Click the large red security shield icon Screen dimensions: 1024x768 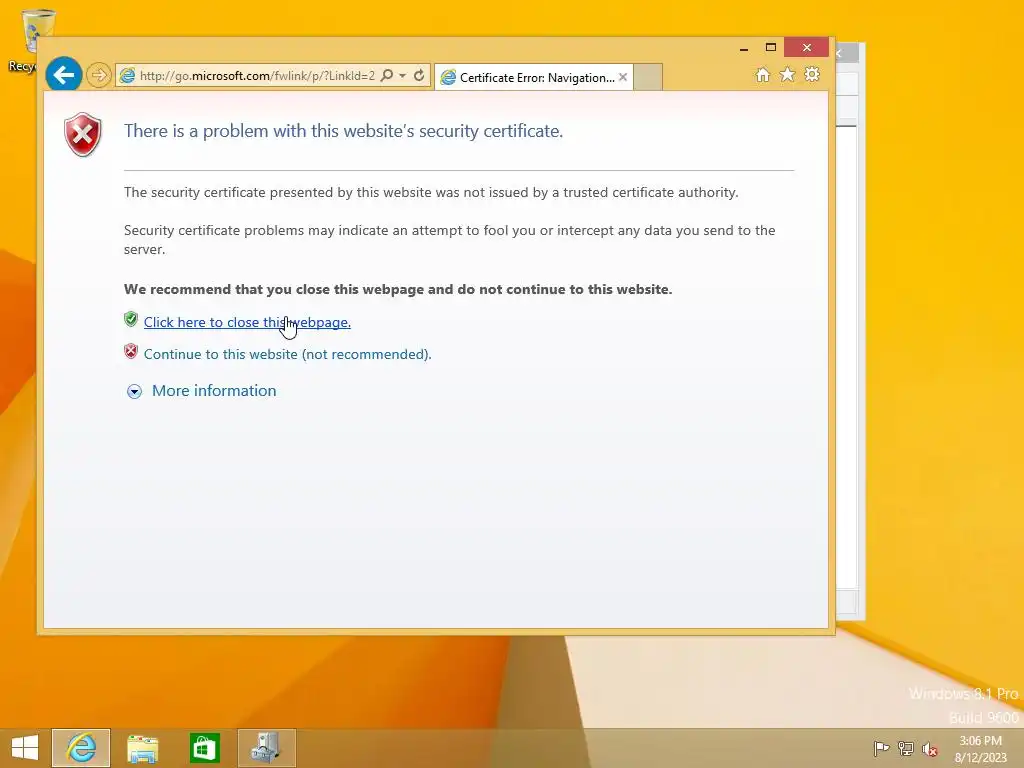pyautogui.click(x=83, y=135)
